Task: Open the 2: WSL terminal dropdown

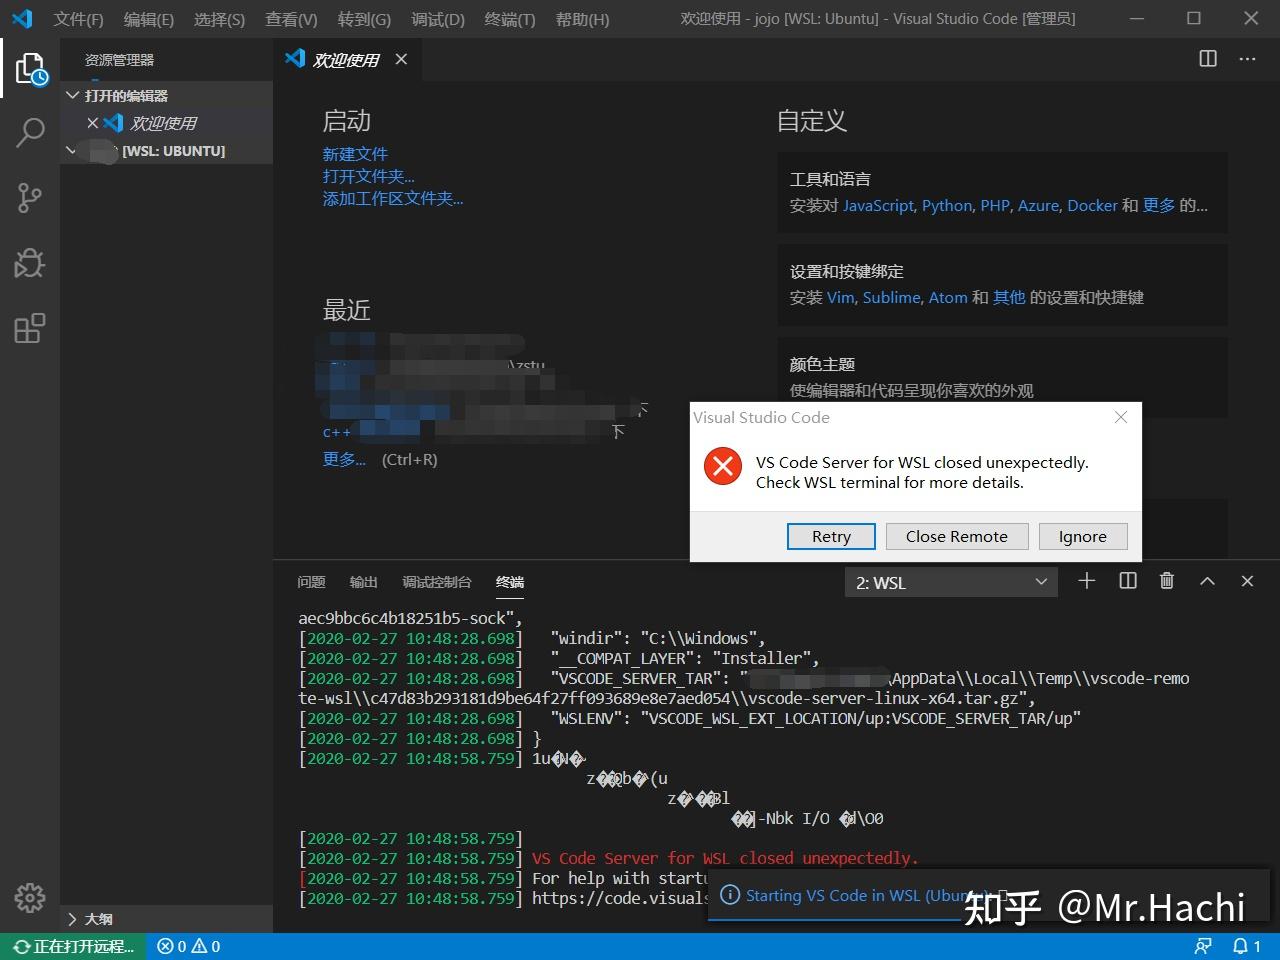Action: tap(949, 581)
